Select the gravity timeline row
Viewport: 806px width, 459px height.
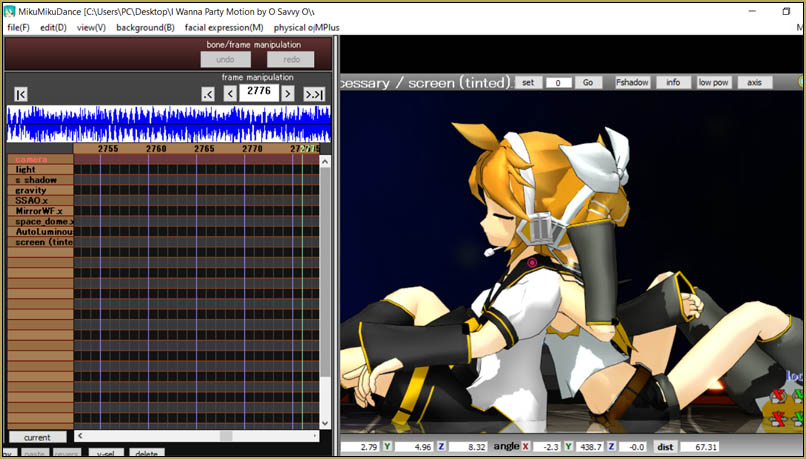(41, 190)
